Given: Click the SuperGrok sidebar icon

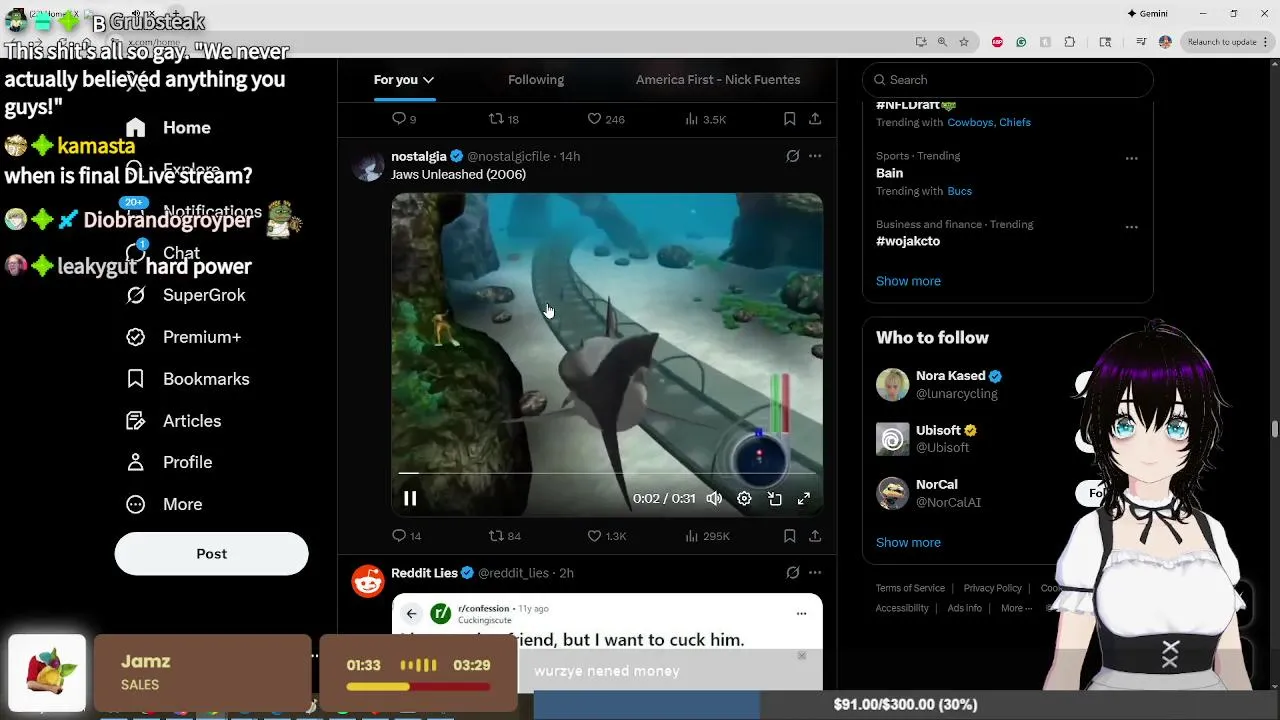Looking at the screenshot, I should click(136, 295).
